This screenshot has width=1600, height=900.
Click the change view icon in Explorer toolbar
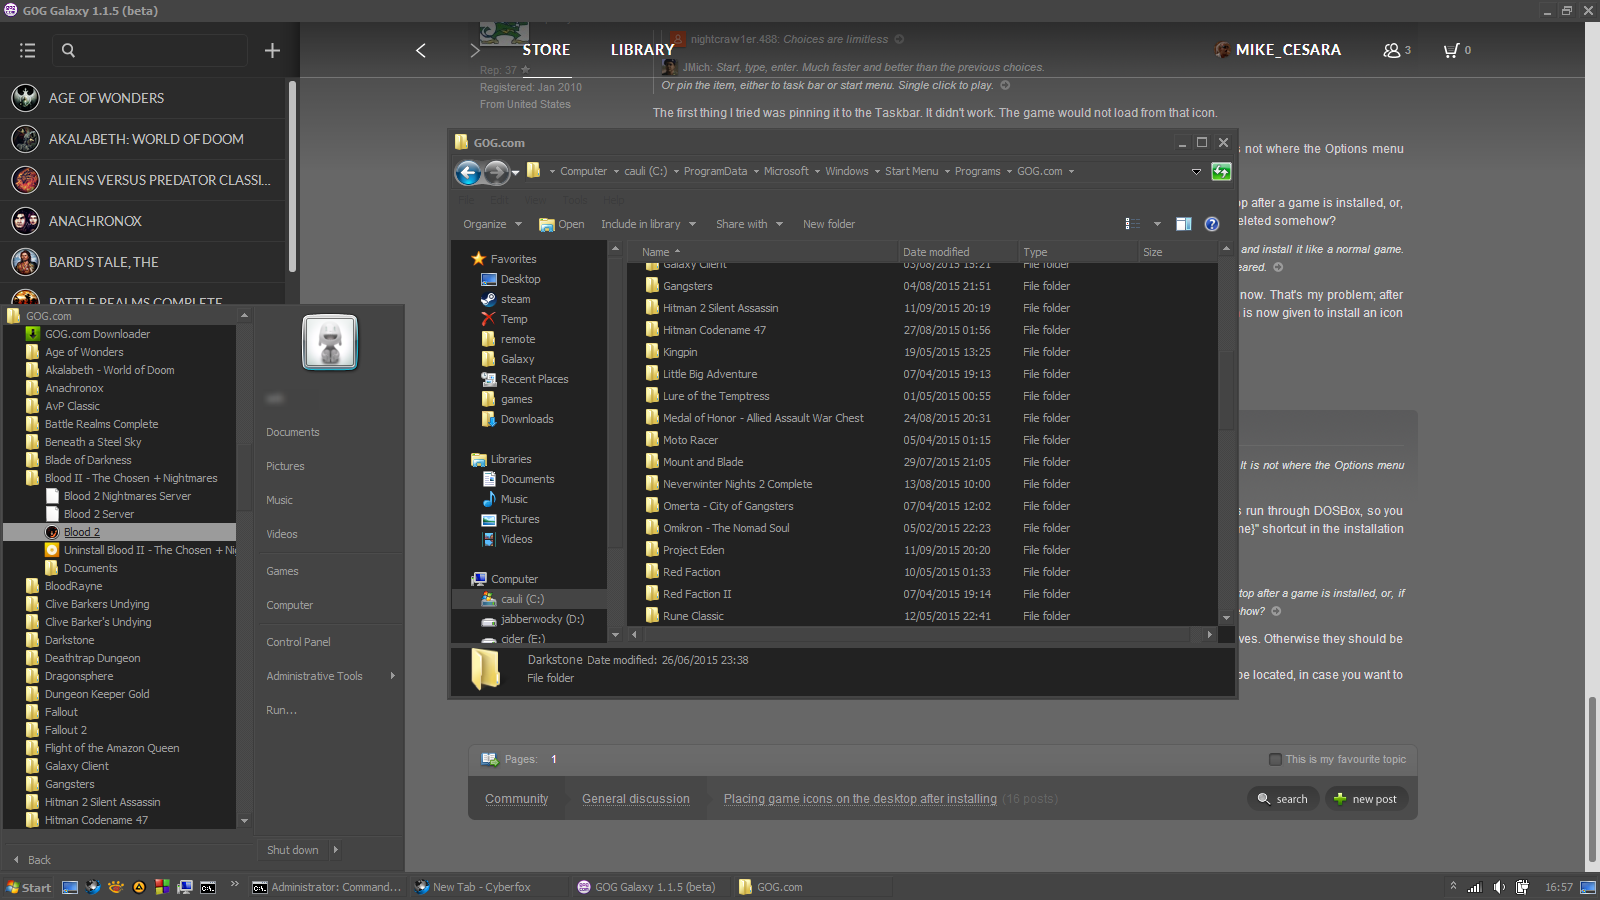(1132, 224)
